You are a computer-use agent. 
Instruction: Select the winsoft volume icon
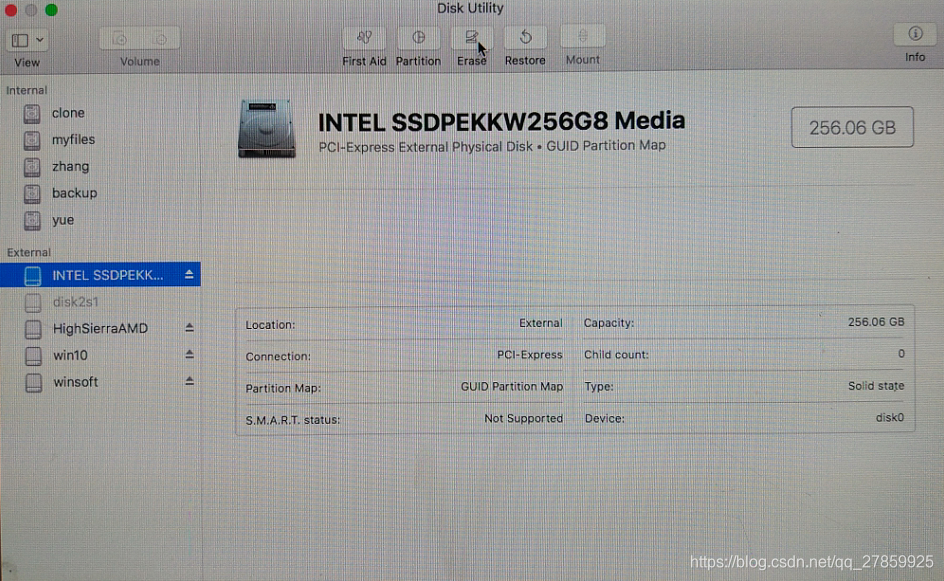coord(33,382)
